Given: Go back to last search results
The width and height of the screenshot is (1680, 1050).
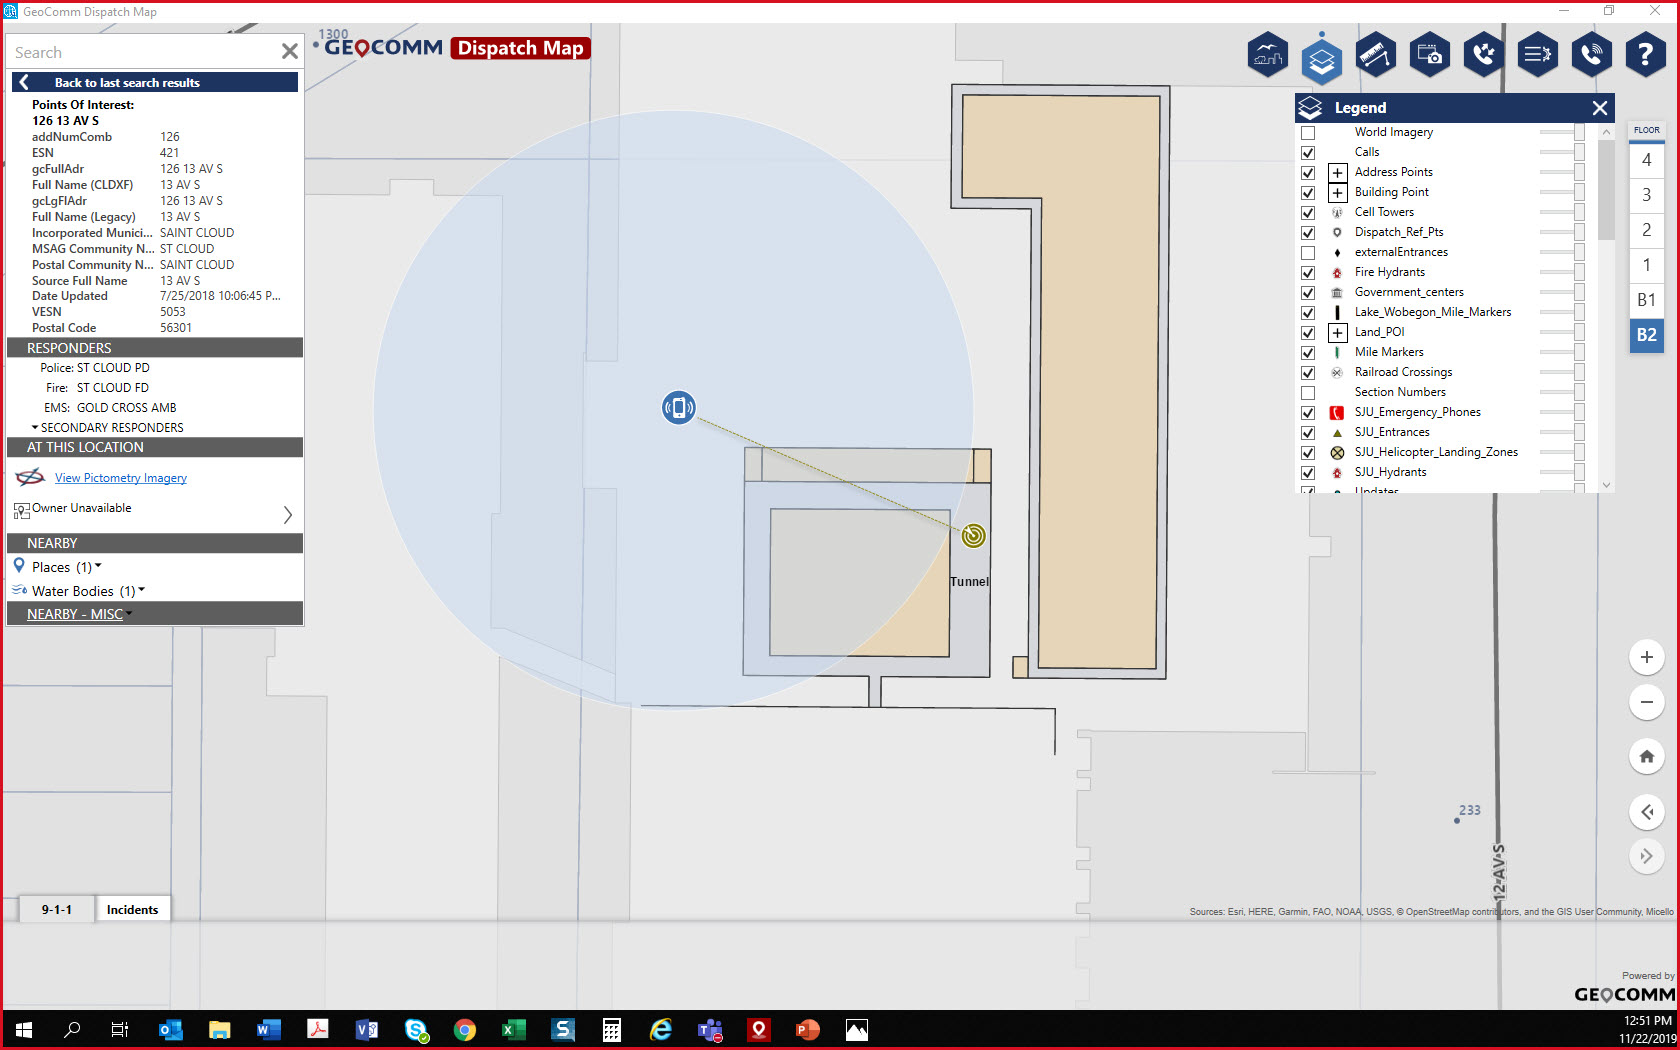Looking at the screenshot, I should tap(155, 82).
